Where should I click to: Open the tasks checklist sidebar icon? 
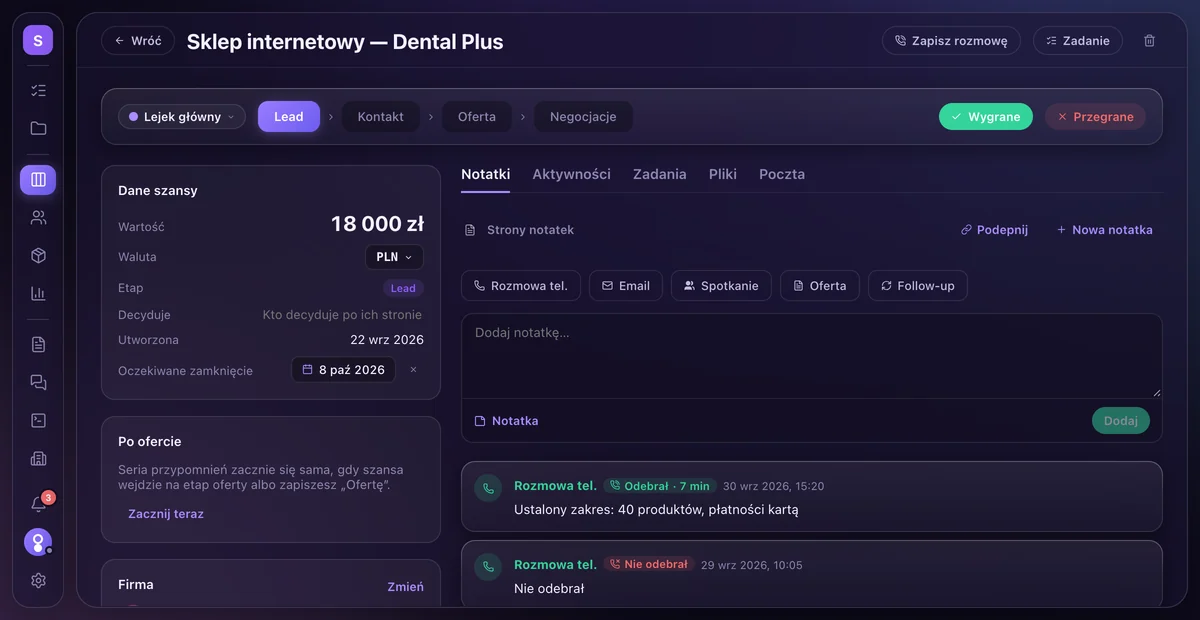38,90
